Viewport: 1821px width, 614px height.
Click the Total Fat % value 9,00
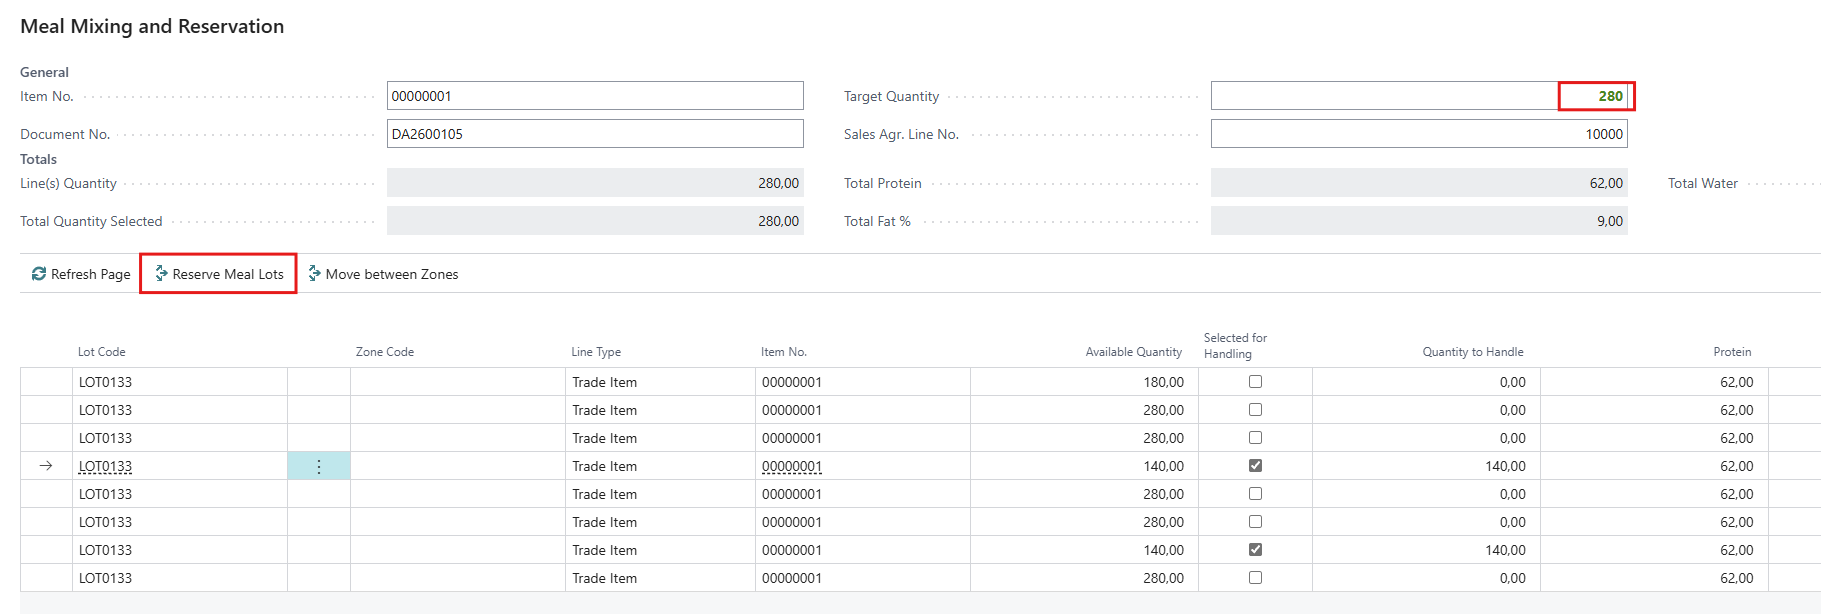[1419, 221]
